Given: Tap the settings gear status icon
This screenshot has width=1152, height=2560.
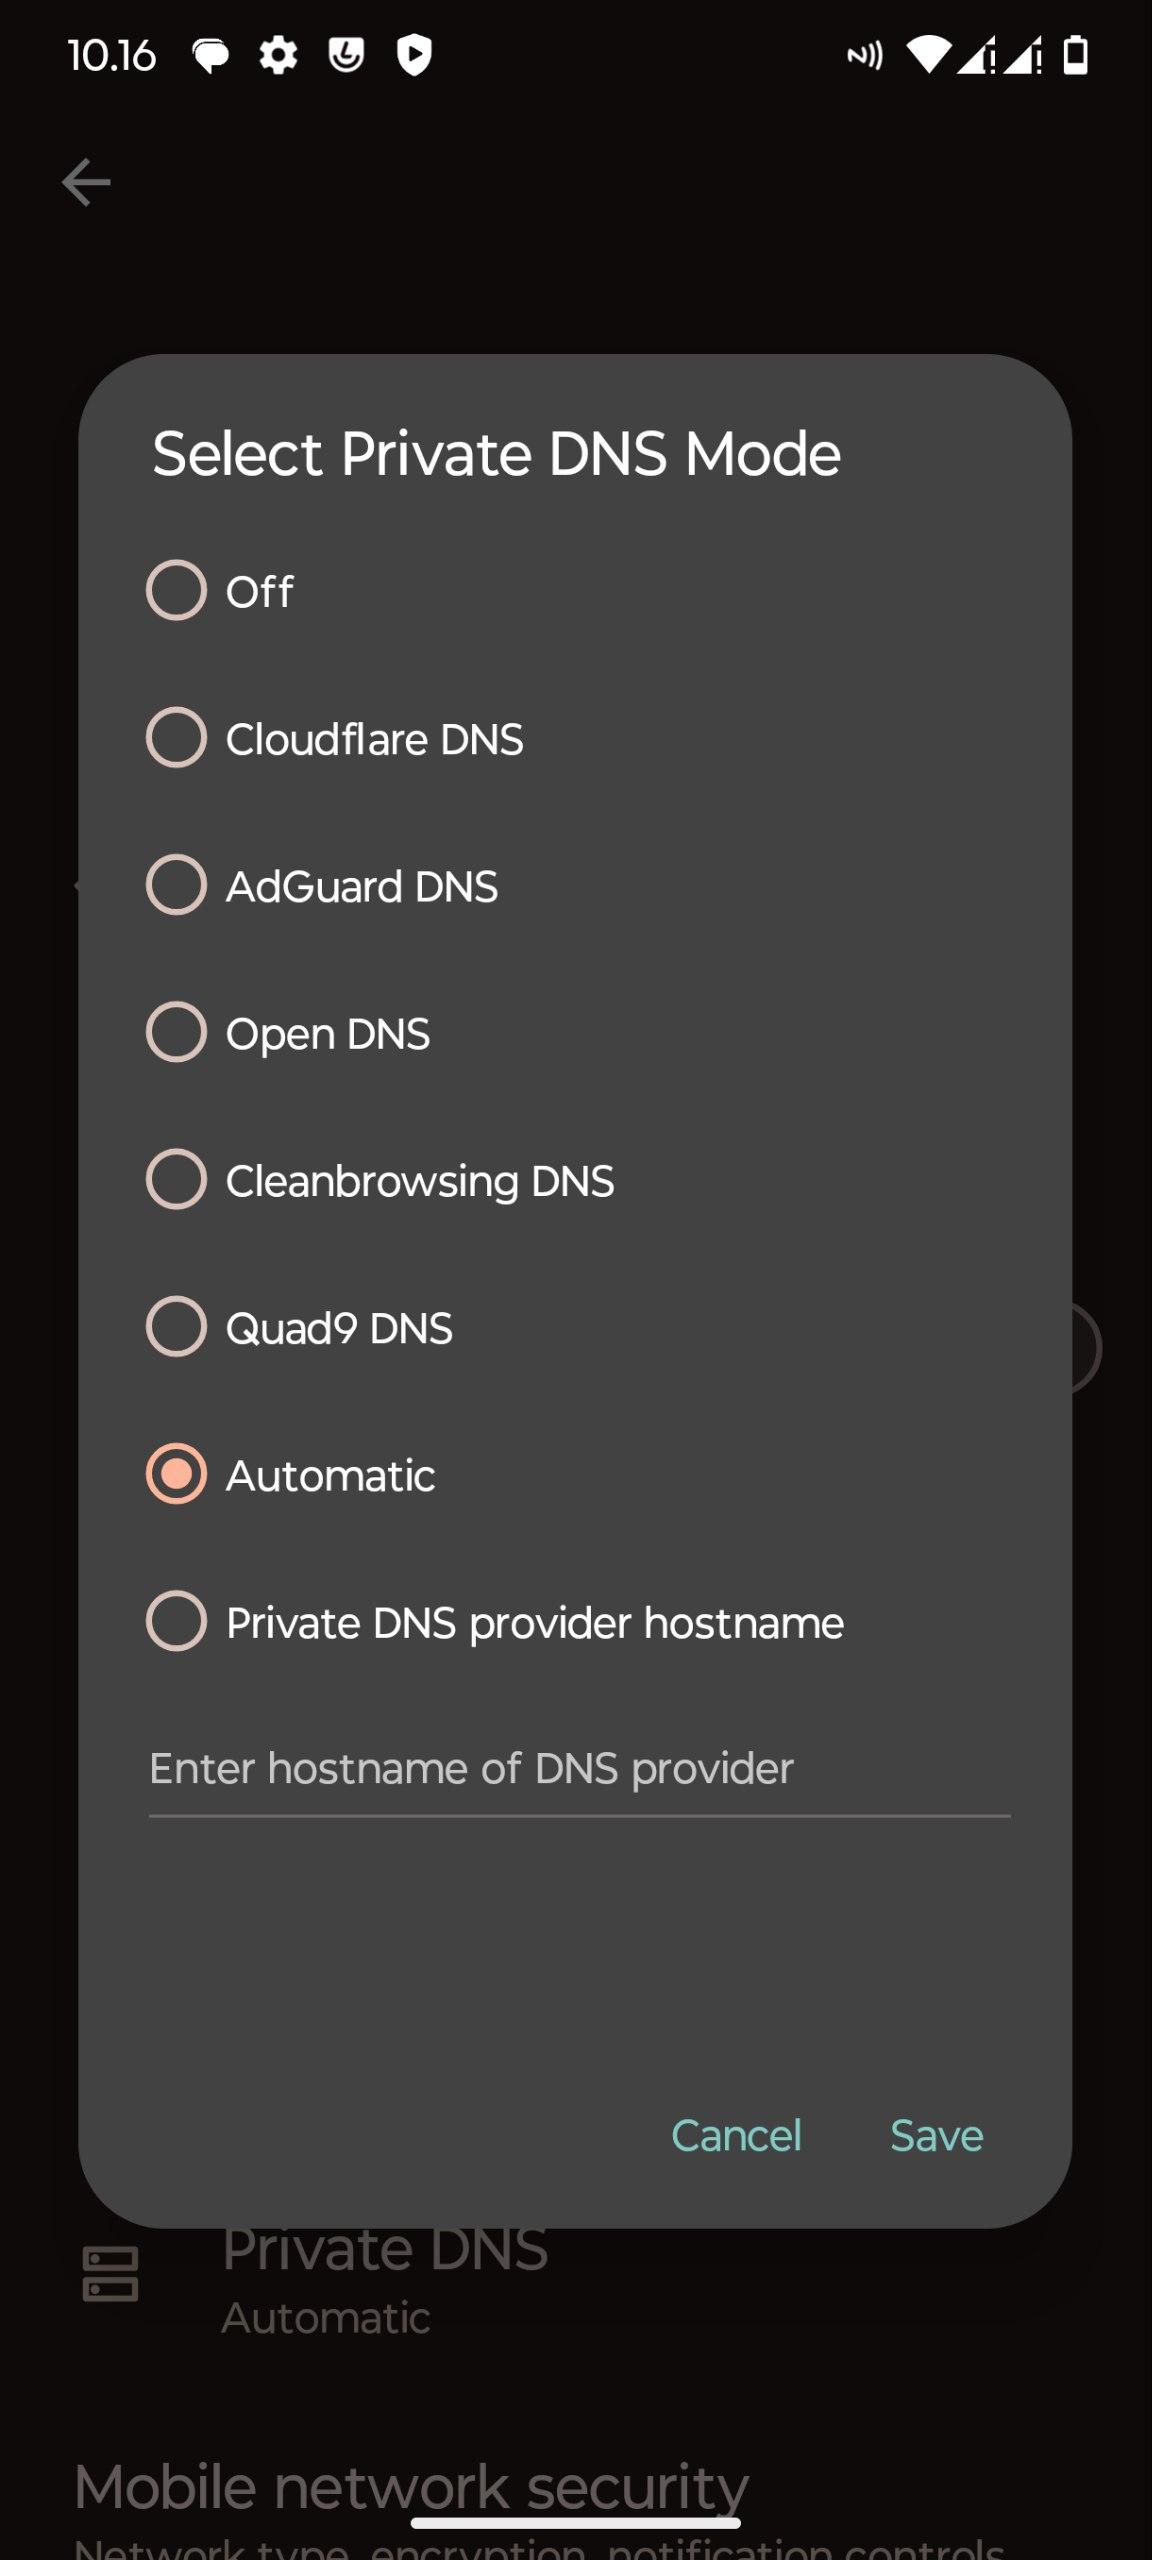Looking at the screenshot, I should [278, 55].
